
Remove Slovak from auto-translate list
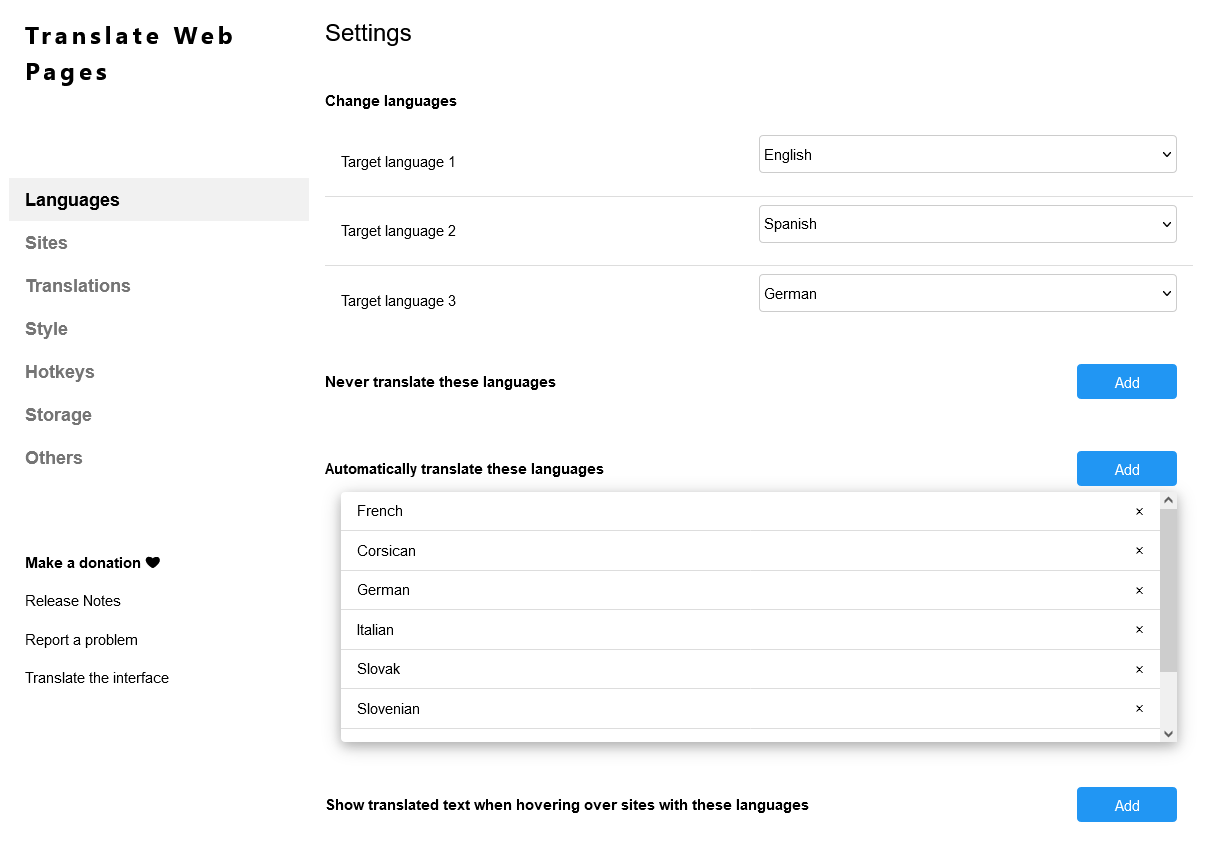(1139, 669)
